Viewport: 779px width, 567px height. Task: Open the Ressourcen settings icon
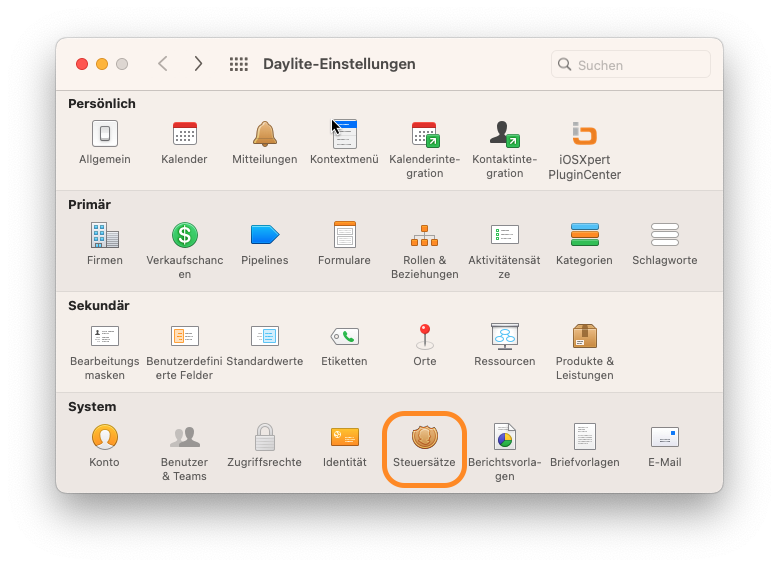click(505, 336)
